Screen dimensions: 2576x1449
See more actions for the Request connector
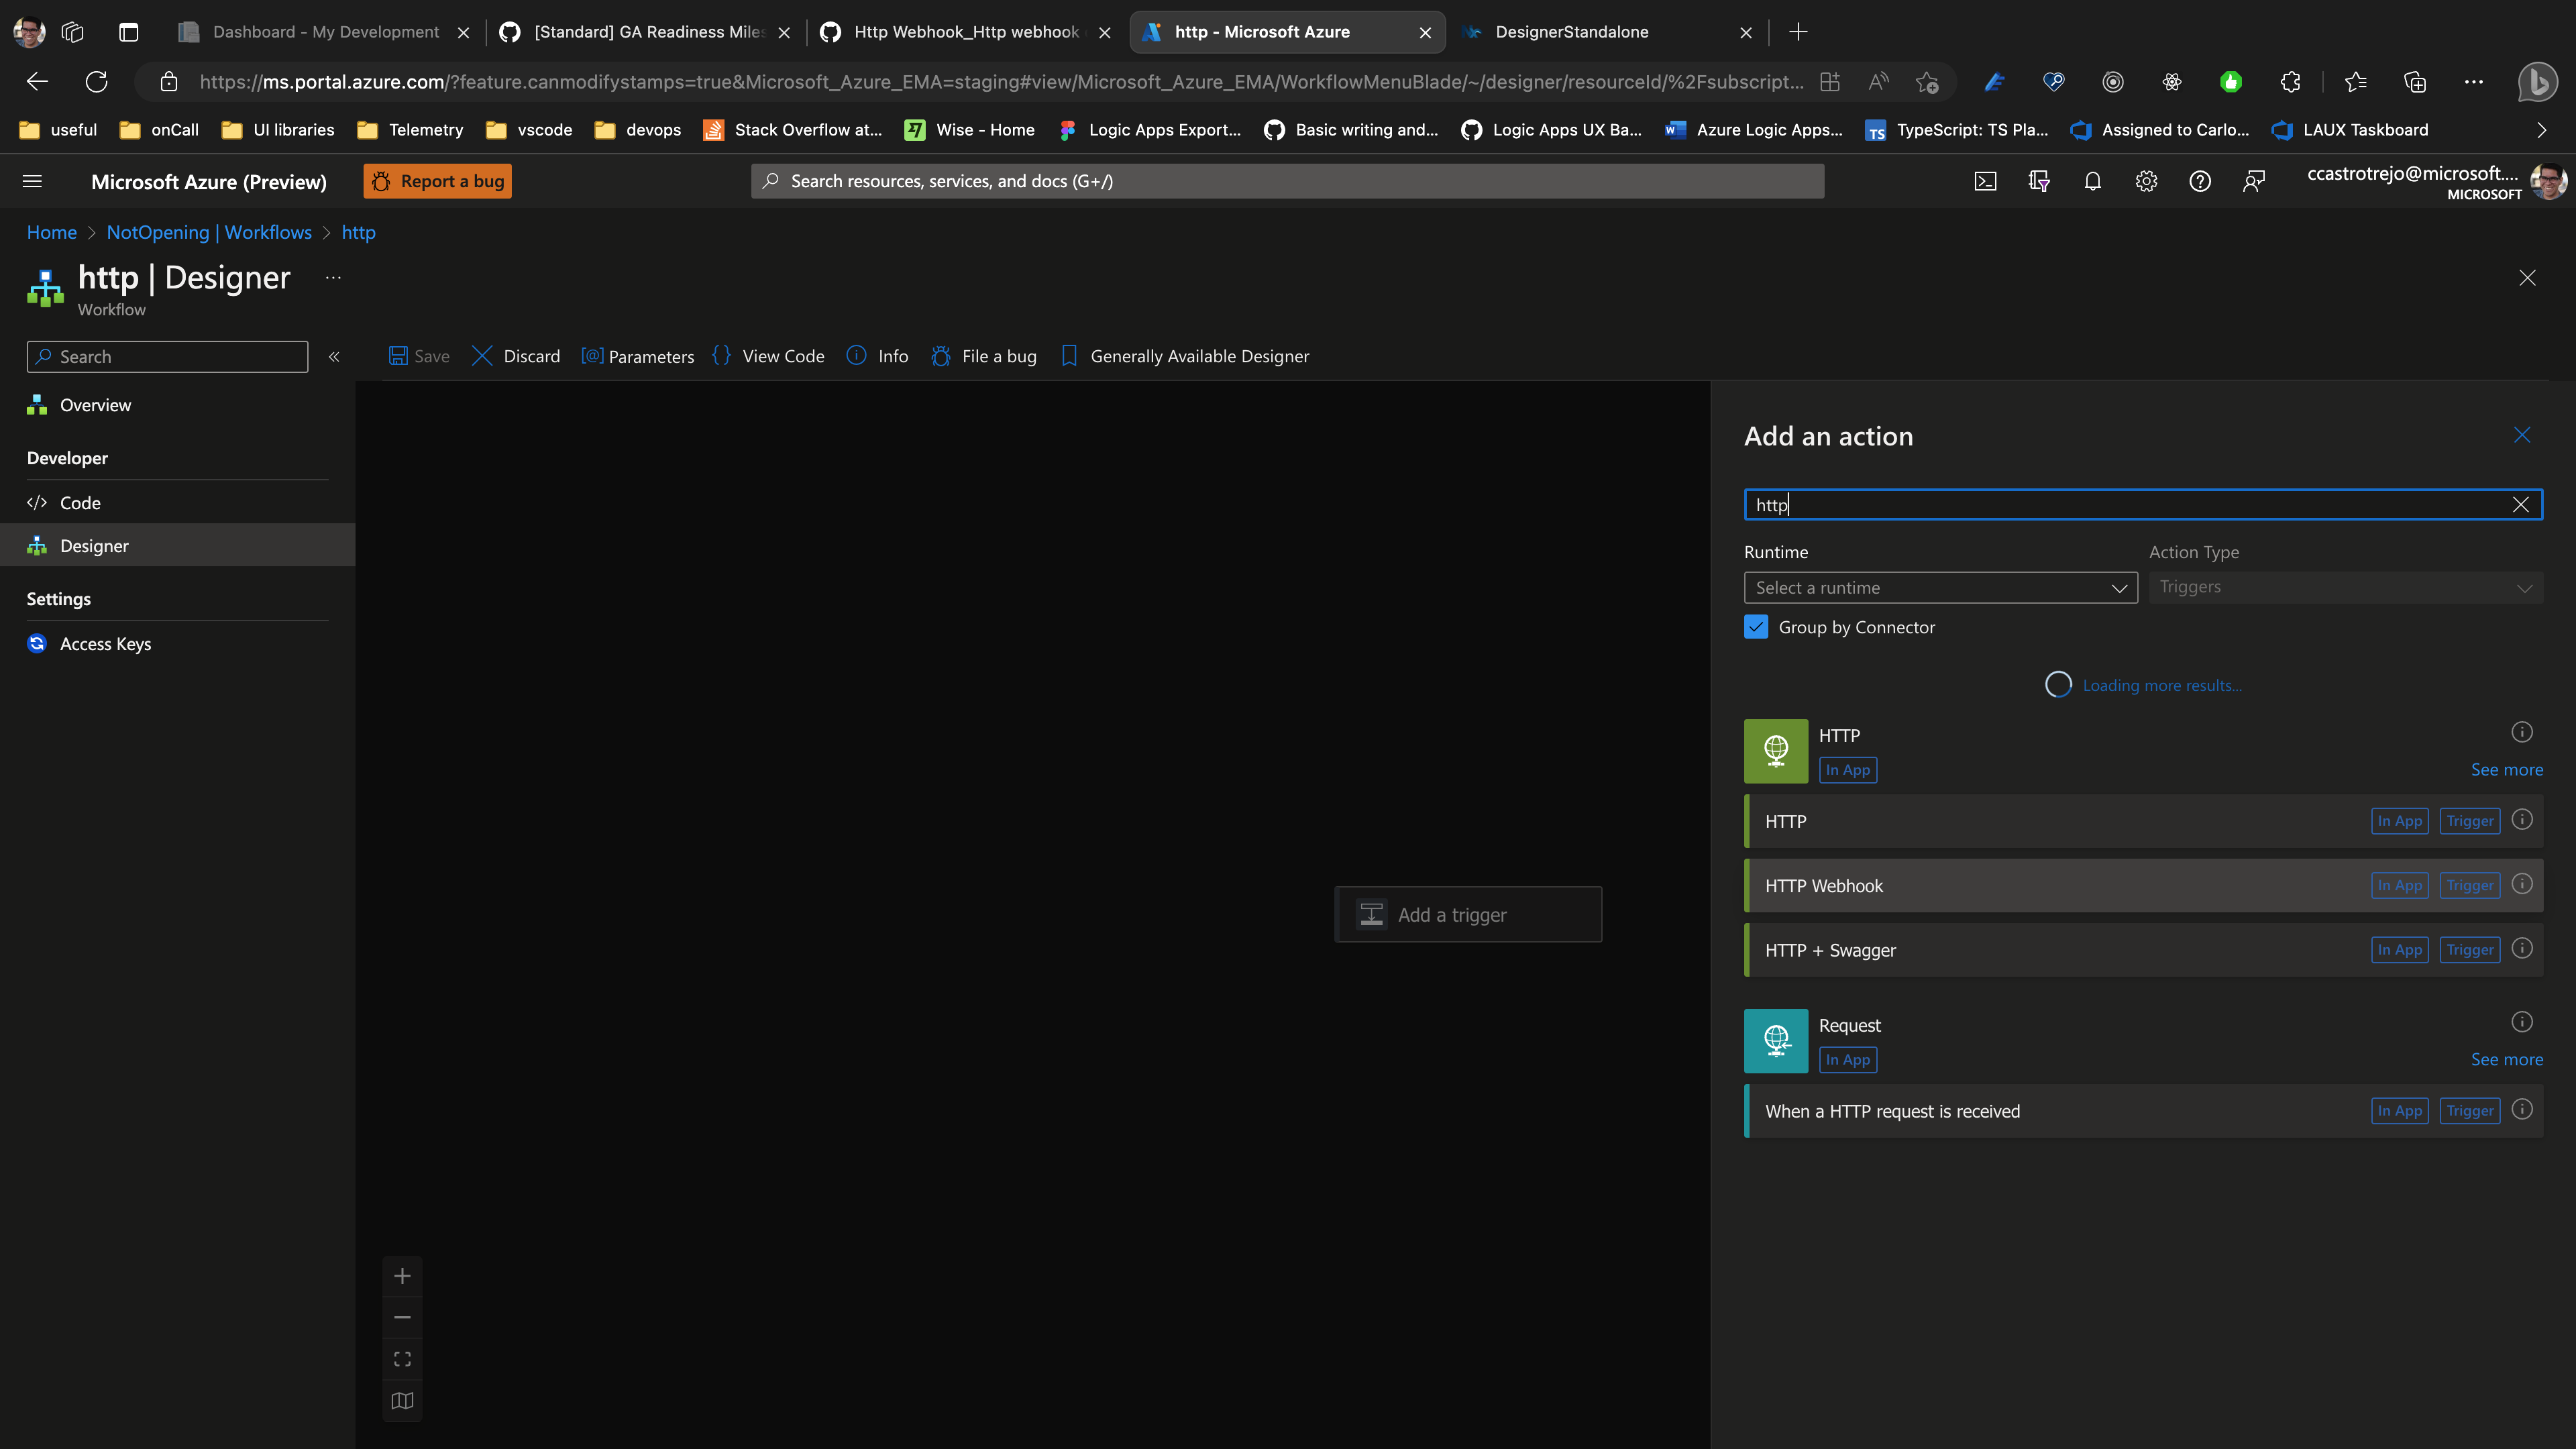(2507, 1059)
